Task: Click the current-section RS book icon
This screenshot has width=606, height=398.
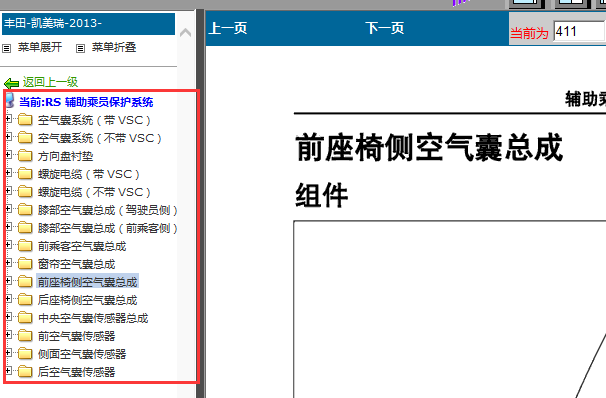Action: [x=10, y=101]
